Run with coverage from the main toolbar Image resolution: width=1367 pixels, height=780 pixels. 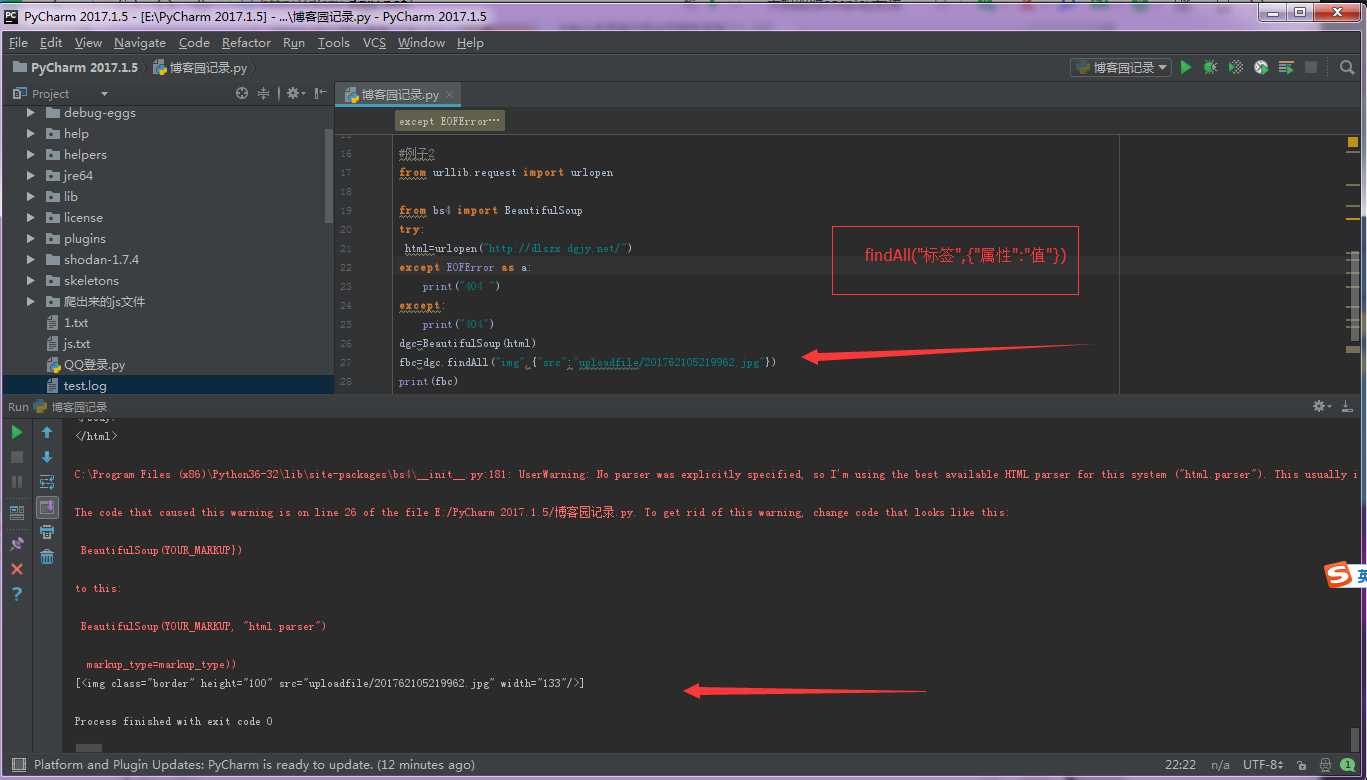tap(1236, 67)
